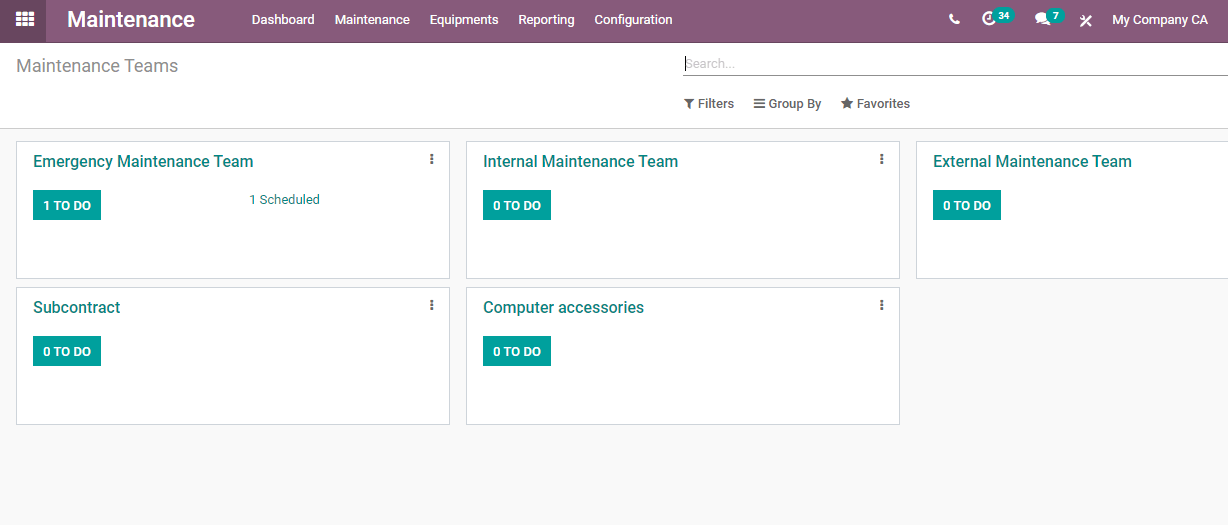Open Internal Maintenance Team title
The height and width of the screenshot is (525, 1228).
pyautogui.click(x=580, y=161)
